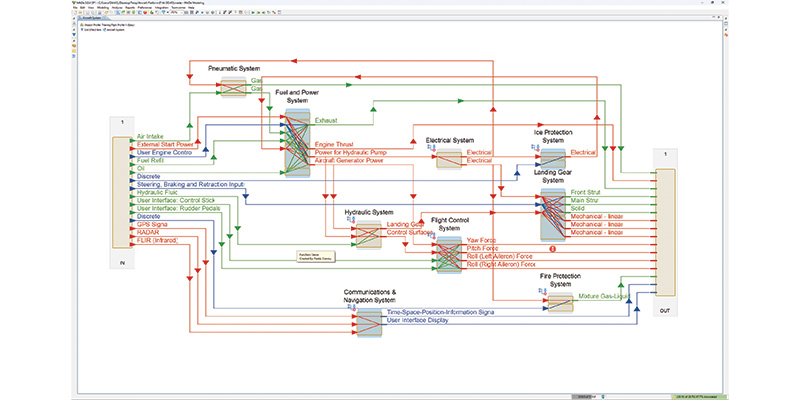Select the IN input port block
The width and height of the screenshot is (800, 400).
[x=122, y=192]
